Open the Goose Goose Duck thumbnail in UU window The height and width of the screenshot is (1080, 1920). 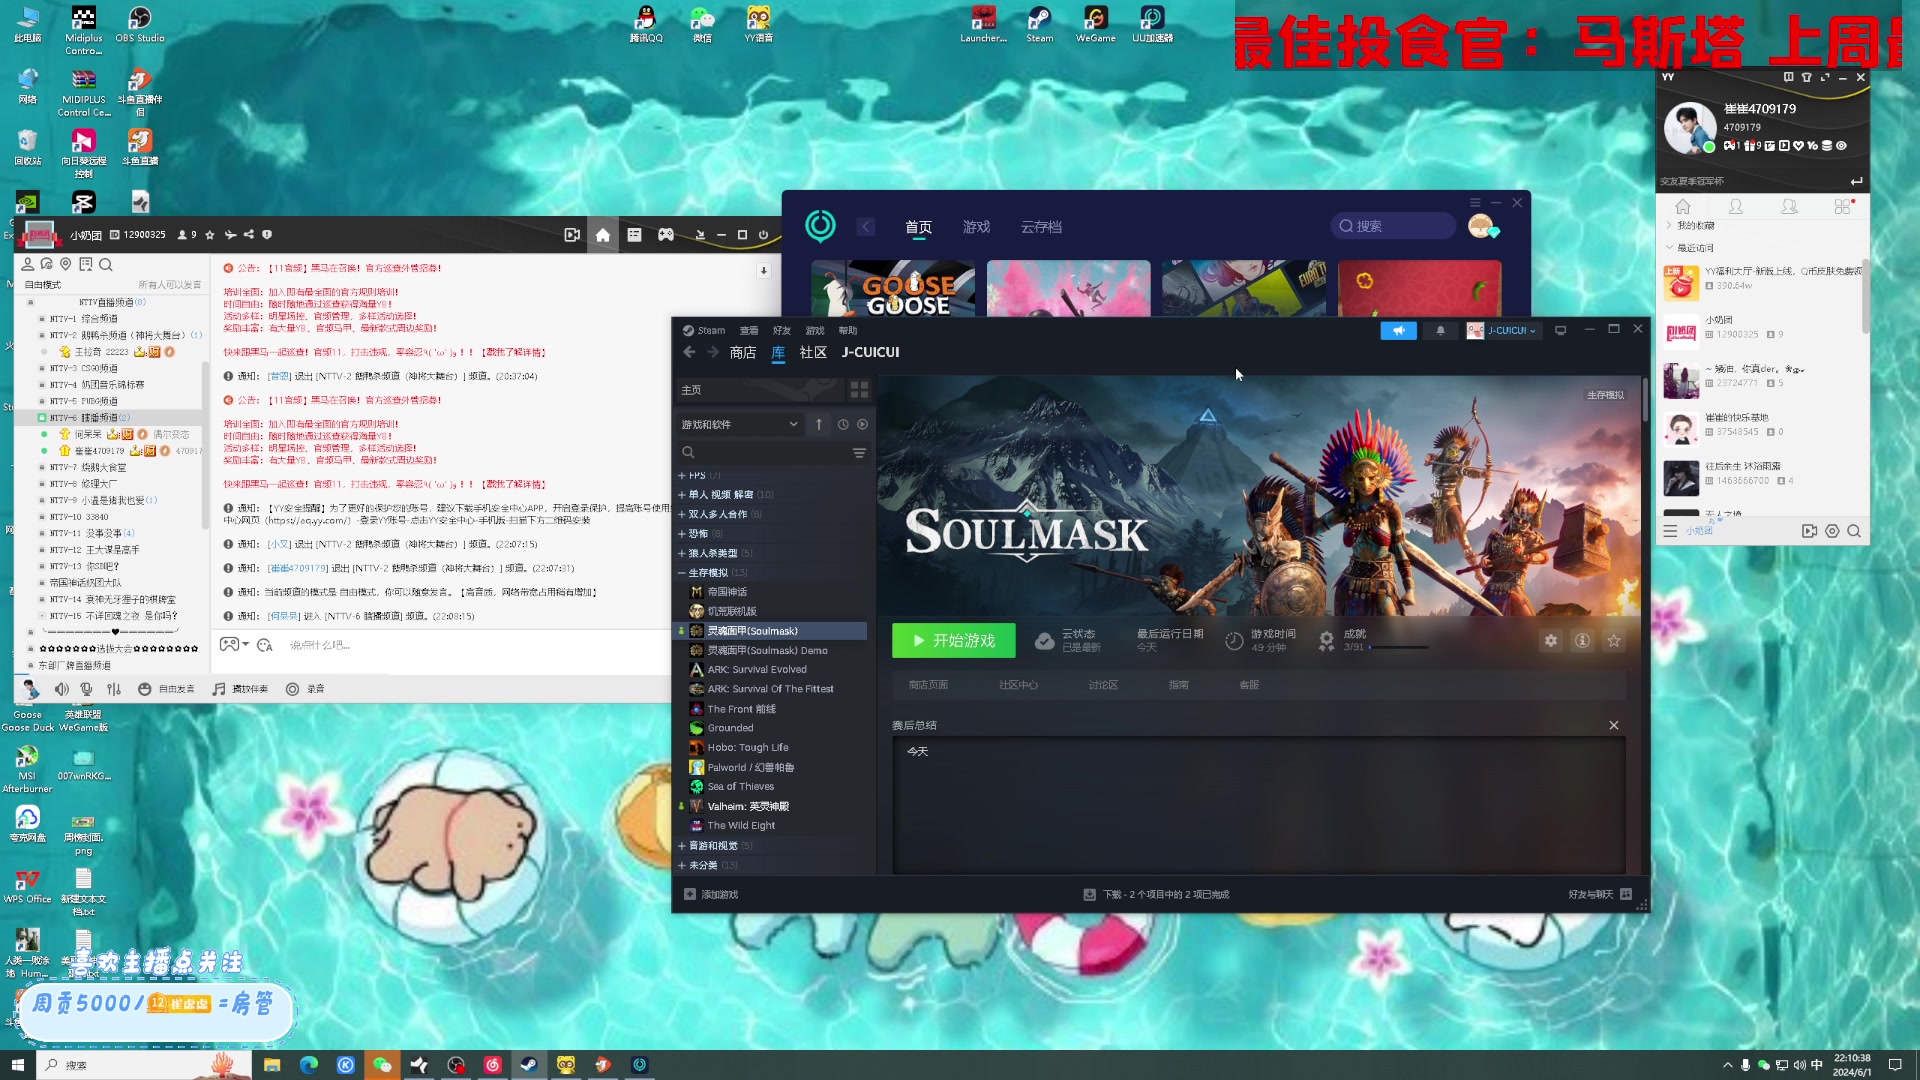pyautogui.click(x=892, y=289)
